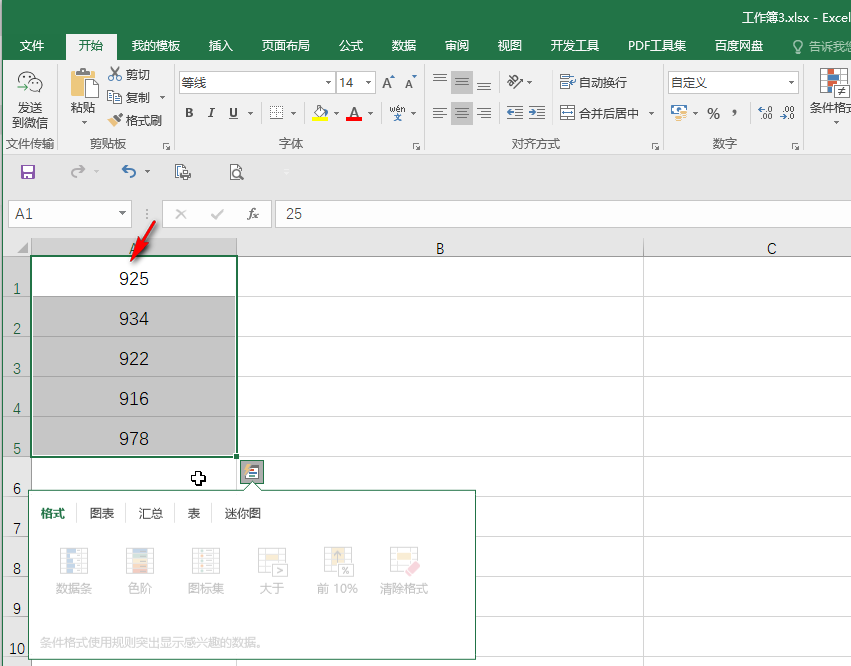851x666 pixels.
Task: Select 图表 tab in Quick Analysis
Action: [x=102, y=513]
